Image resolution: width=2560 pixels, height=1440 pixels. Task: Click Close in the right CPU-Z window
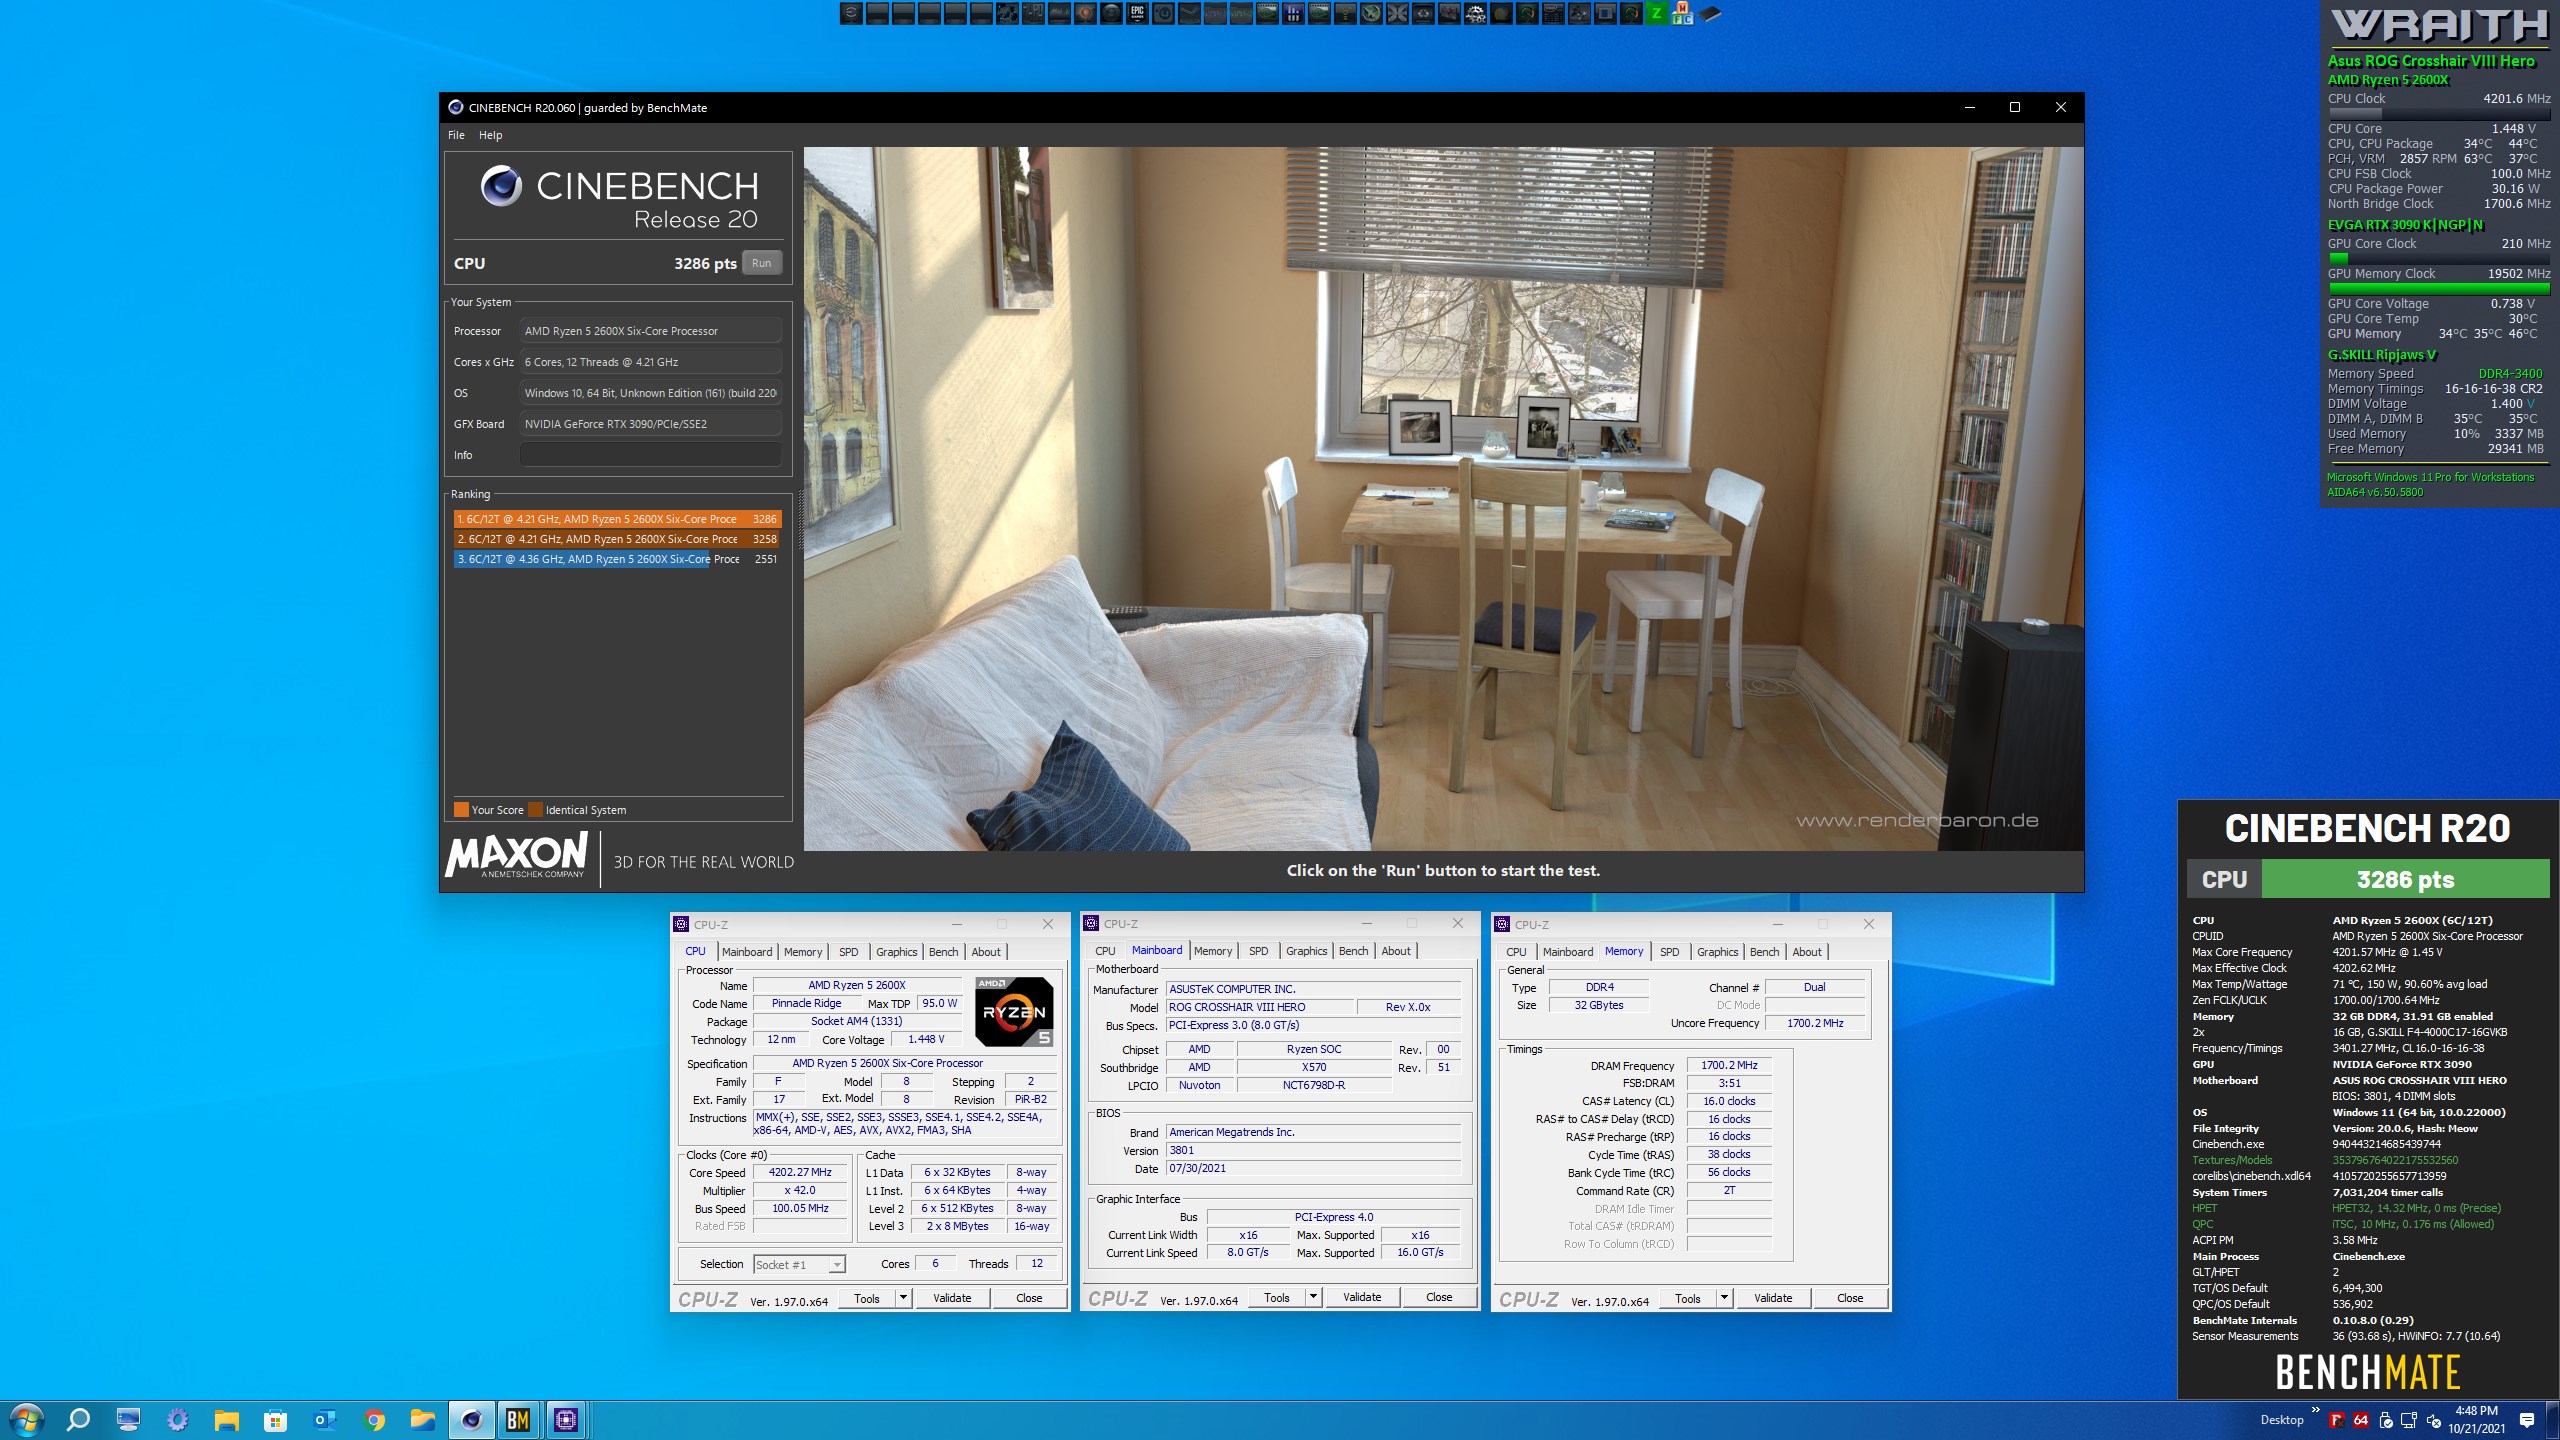pyautogui.click(x=1850, y=1298)
